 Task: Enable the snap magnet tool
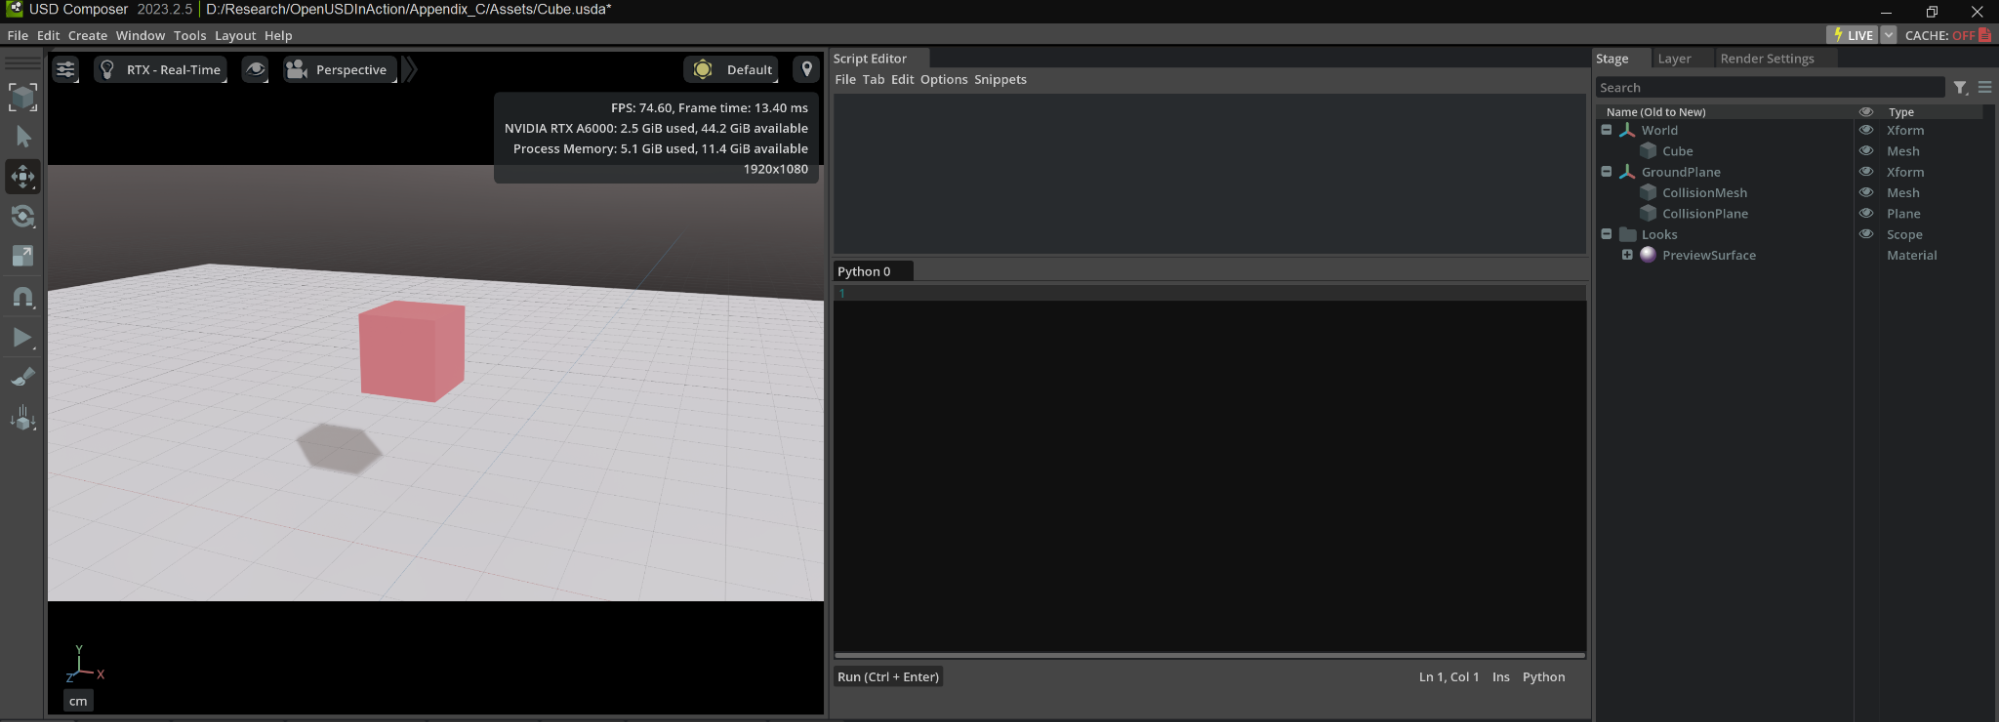click(x=23, y=297)
